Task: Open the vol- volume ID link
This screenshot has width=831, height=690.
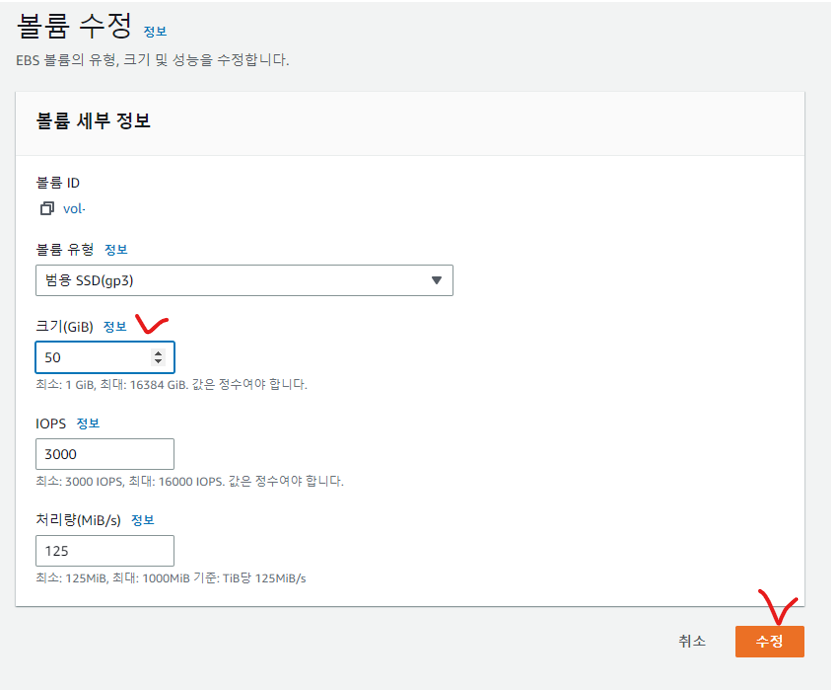Action: click(74, 209)
